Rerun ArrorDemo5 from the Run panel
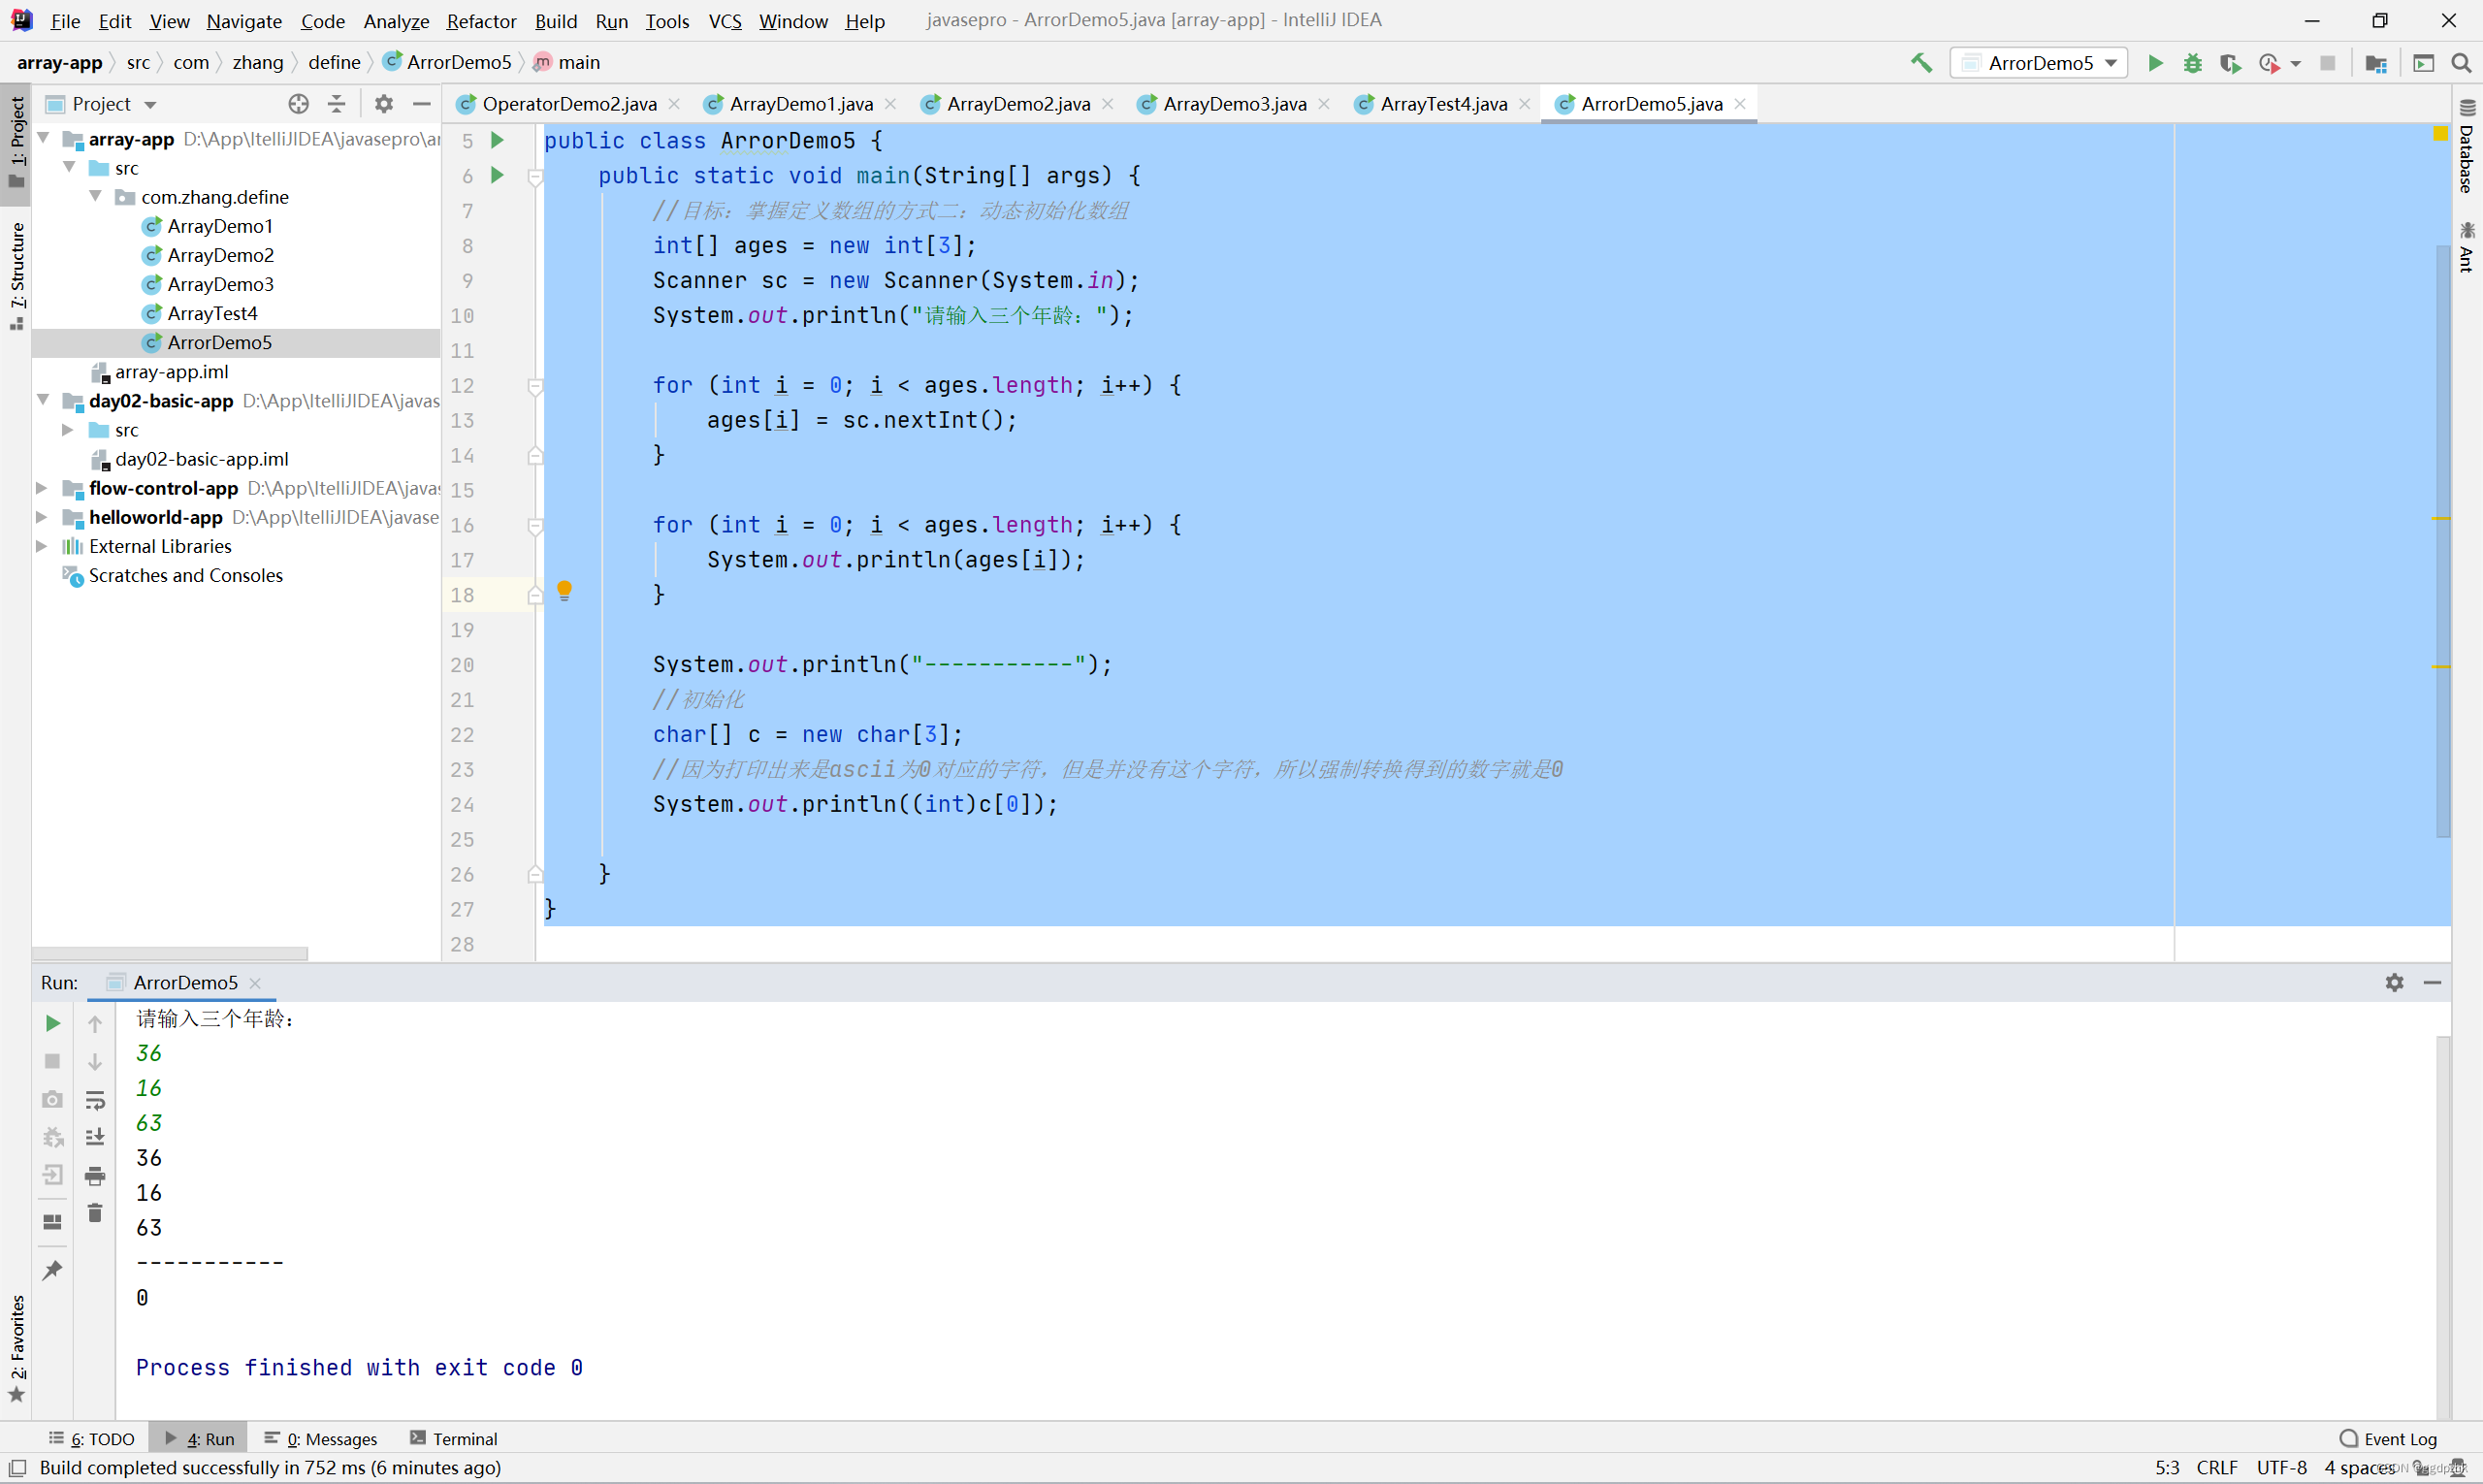The height and width of the screenshot is (1484, 2483). [x=53, y=1023]
